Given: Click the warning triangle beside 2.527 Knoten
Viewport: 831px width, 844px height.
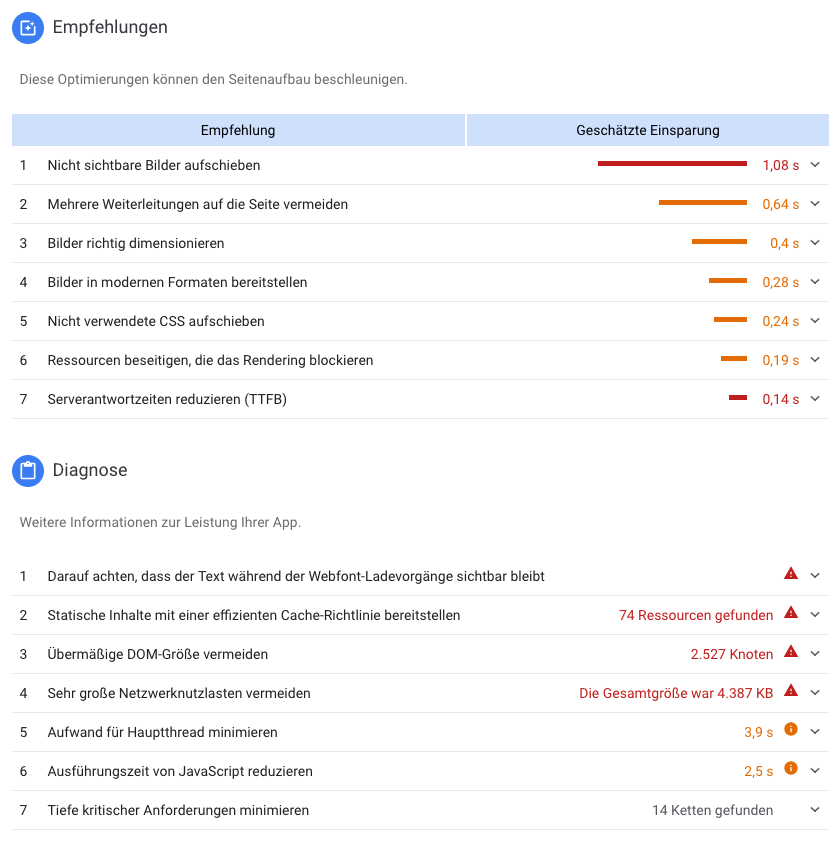Looking at the screenshot, I should 790,651.
